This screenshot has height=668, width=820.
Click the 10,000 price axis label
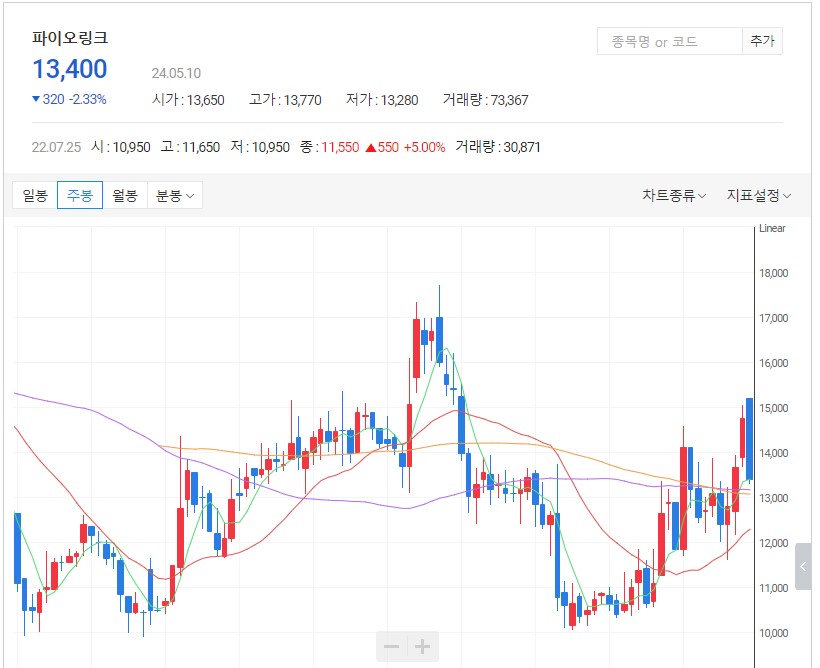[775, 633]
